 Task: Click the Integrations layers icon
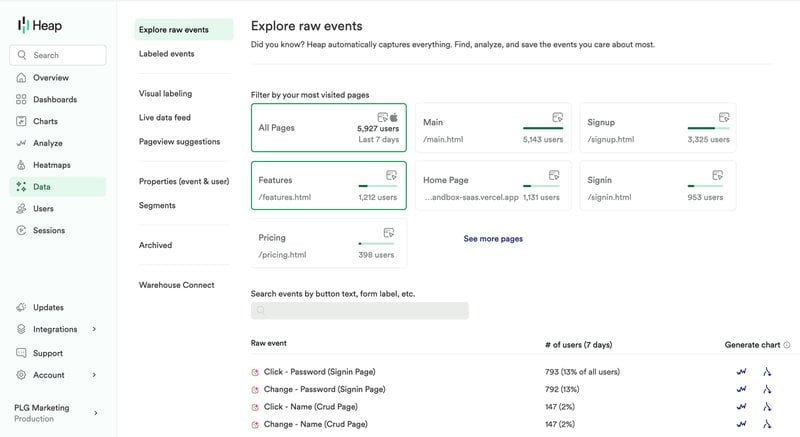pyautogui.click(x=21, y=329)
